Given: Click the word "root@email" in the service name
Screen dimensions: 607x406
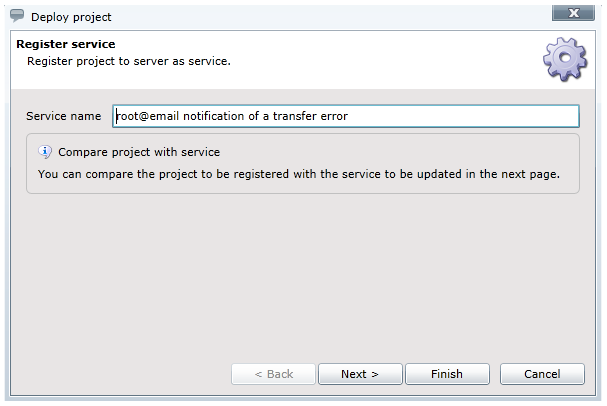Looking at the screenshot, I should (144, 116).
